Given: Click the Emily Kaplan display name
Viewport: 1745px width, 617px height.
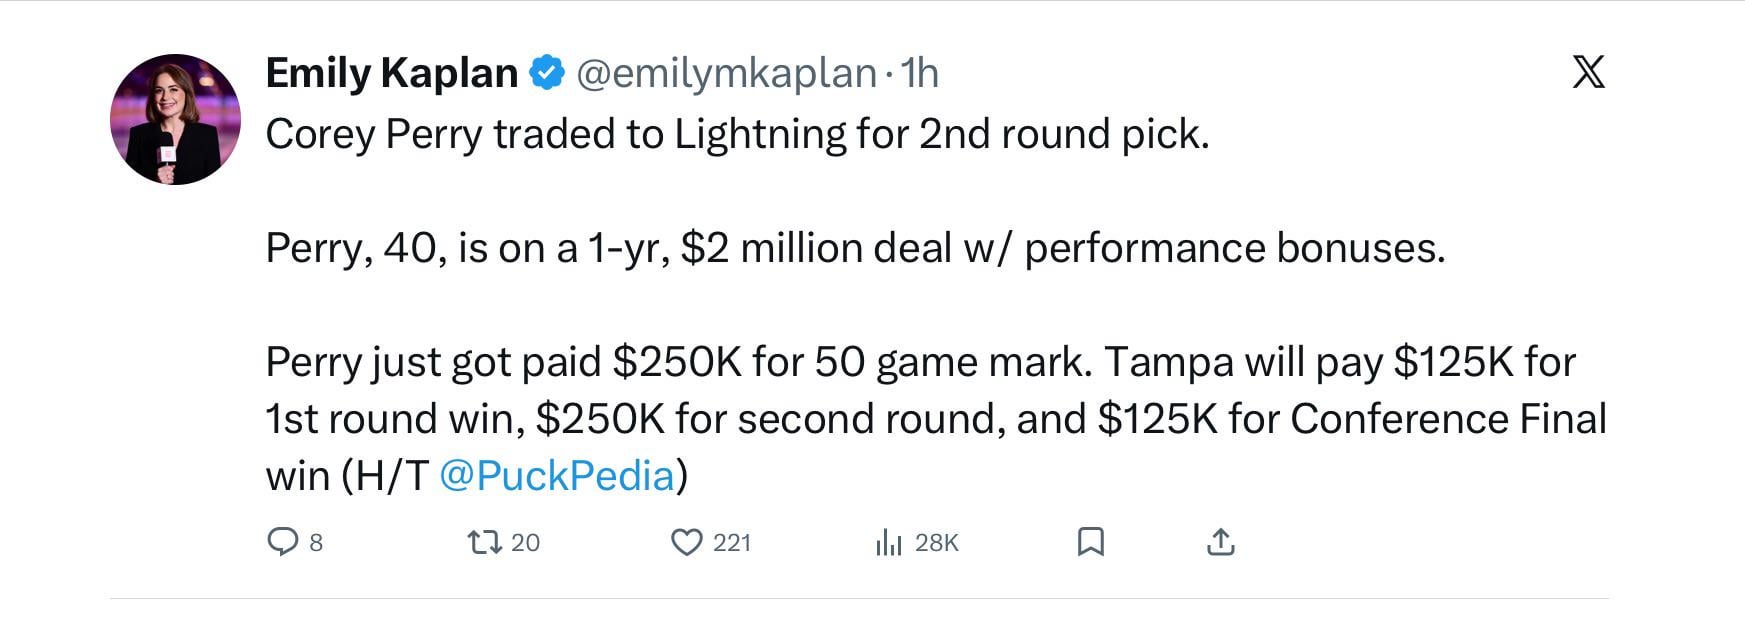Looking at the screenshot, I should [391, 73].
